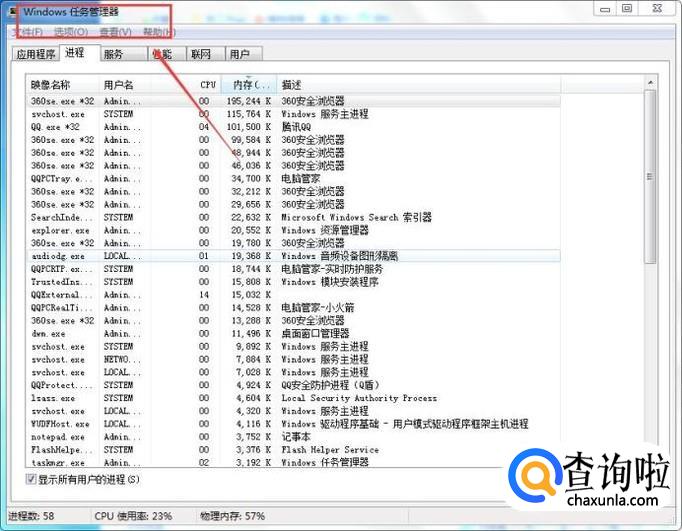Image resolution: width=682 pixels, height=531 pixels.
Task: Toggle 显示所有用户的进程 checkbox
Action: pyautogui.click(x=31, y=479)
